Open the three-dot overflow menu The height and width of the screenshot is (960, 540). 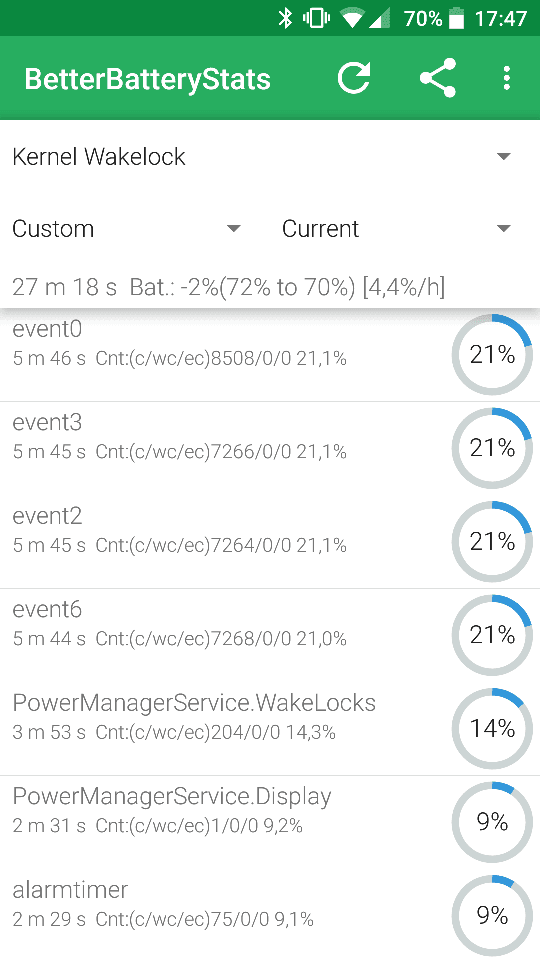(506, 78)
